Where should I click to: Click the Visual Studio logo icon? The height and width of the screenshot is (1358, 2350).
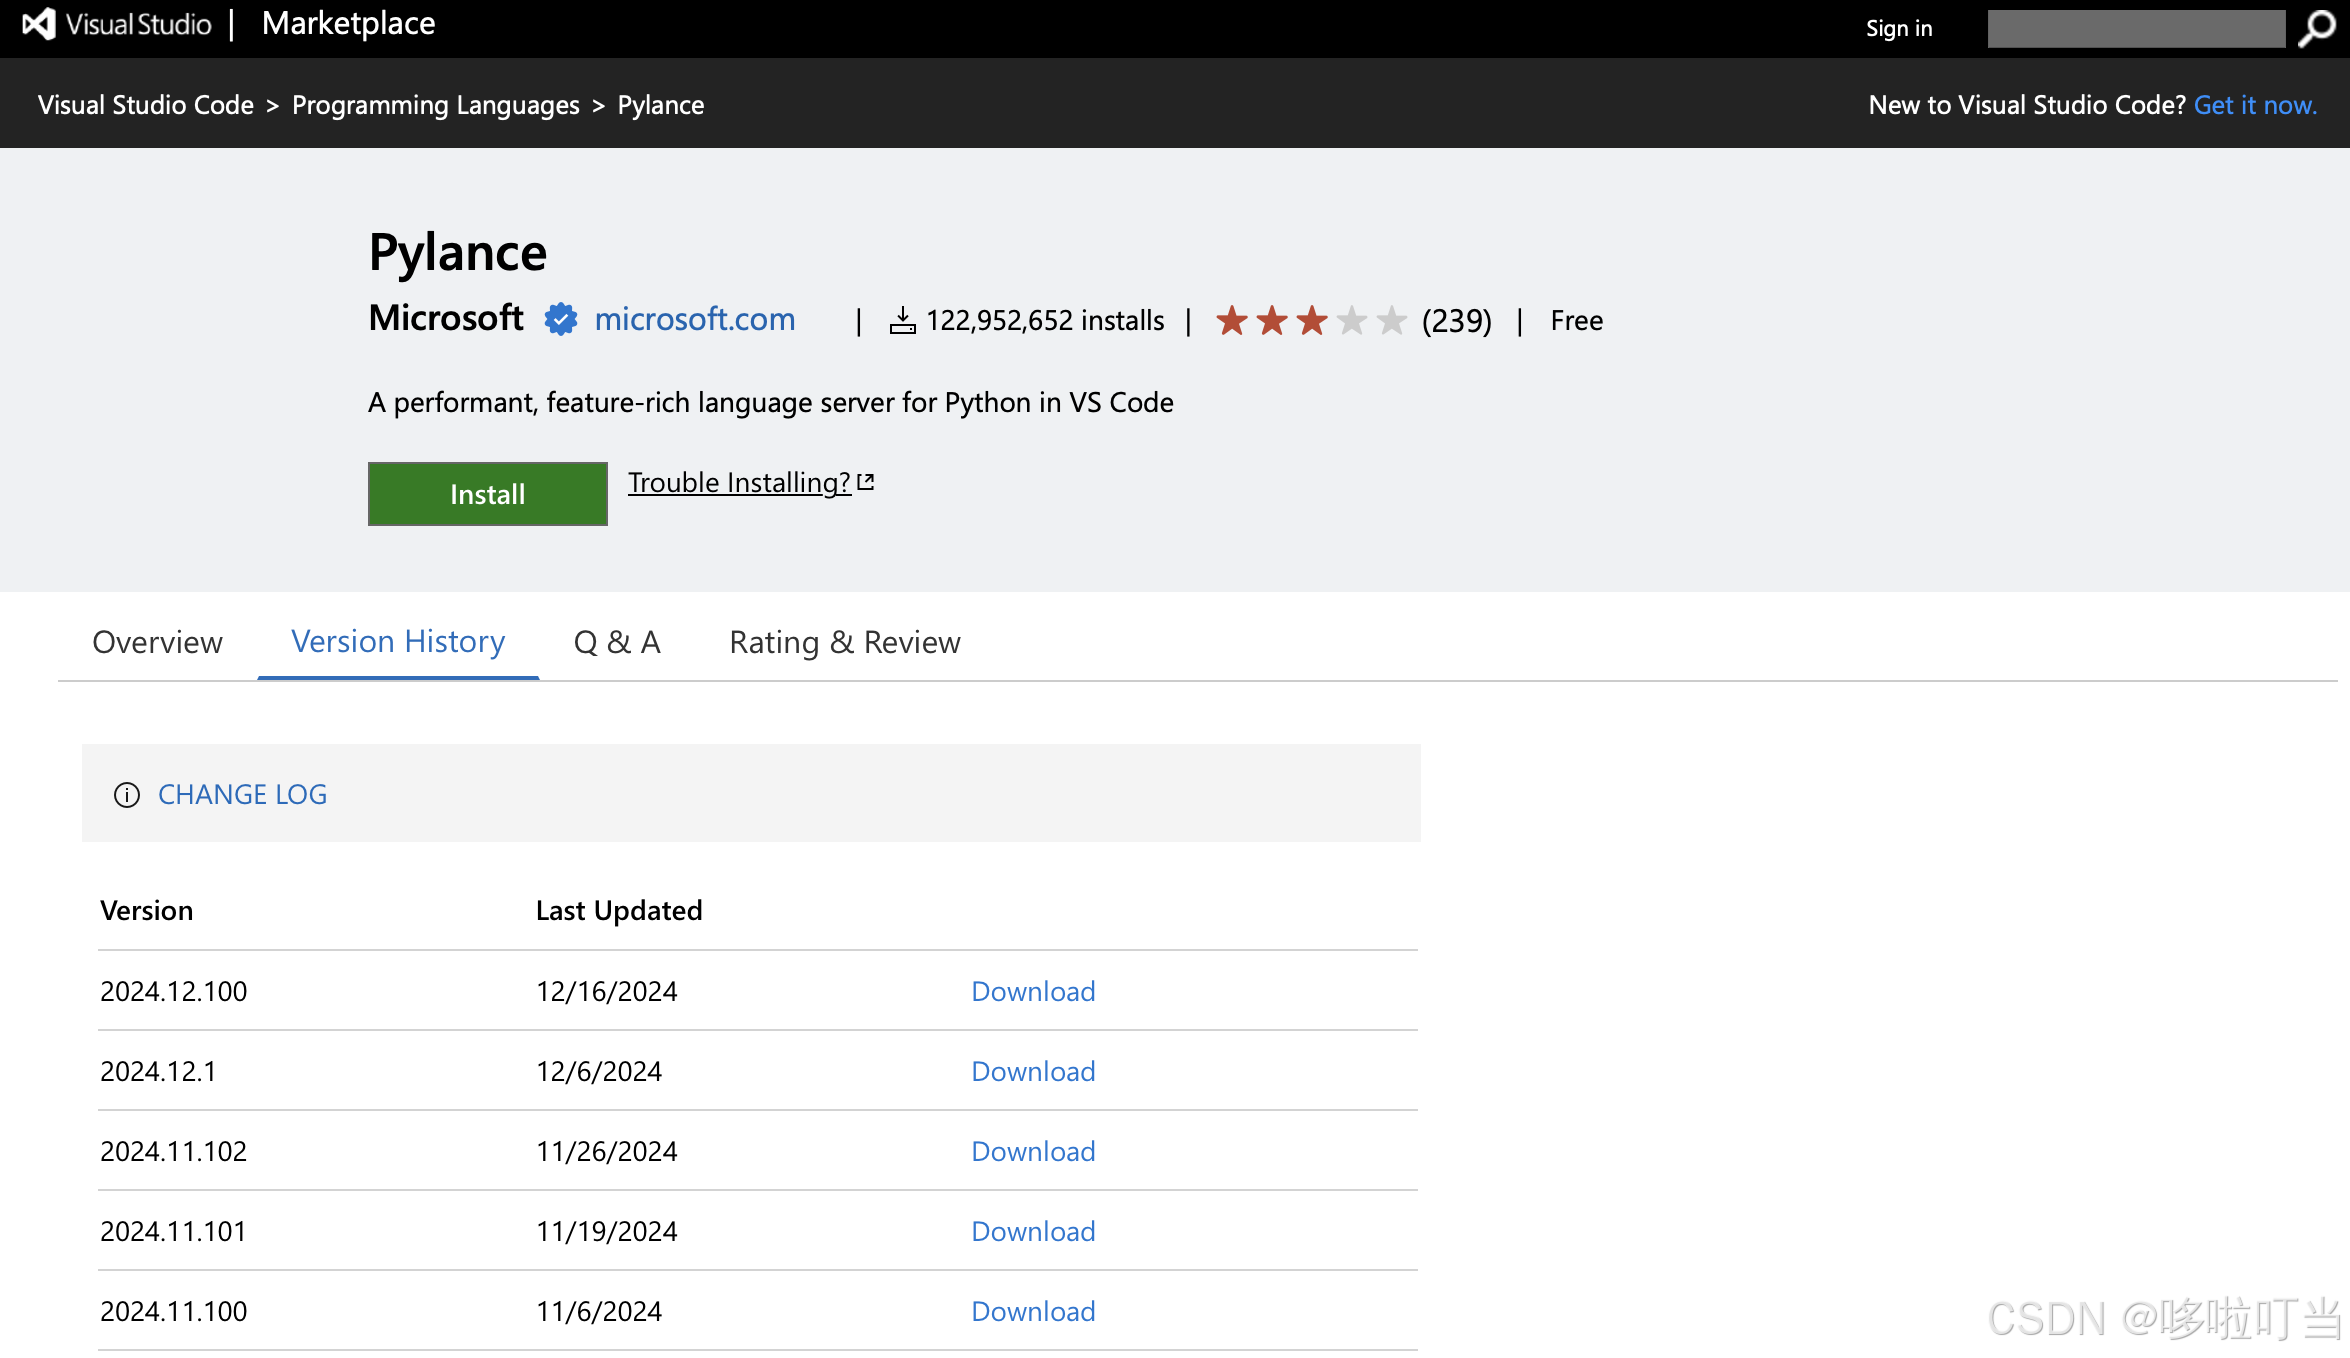[38, 24]
